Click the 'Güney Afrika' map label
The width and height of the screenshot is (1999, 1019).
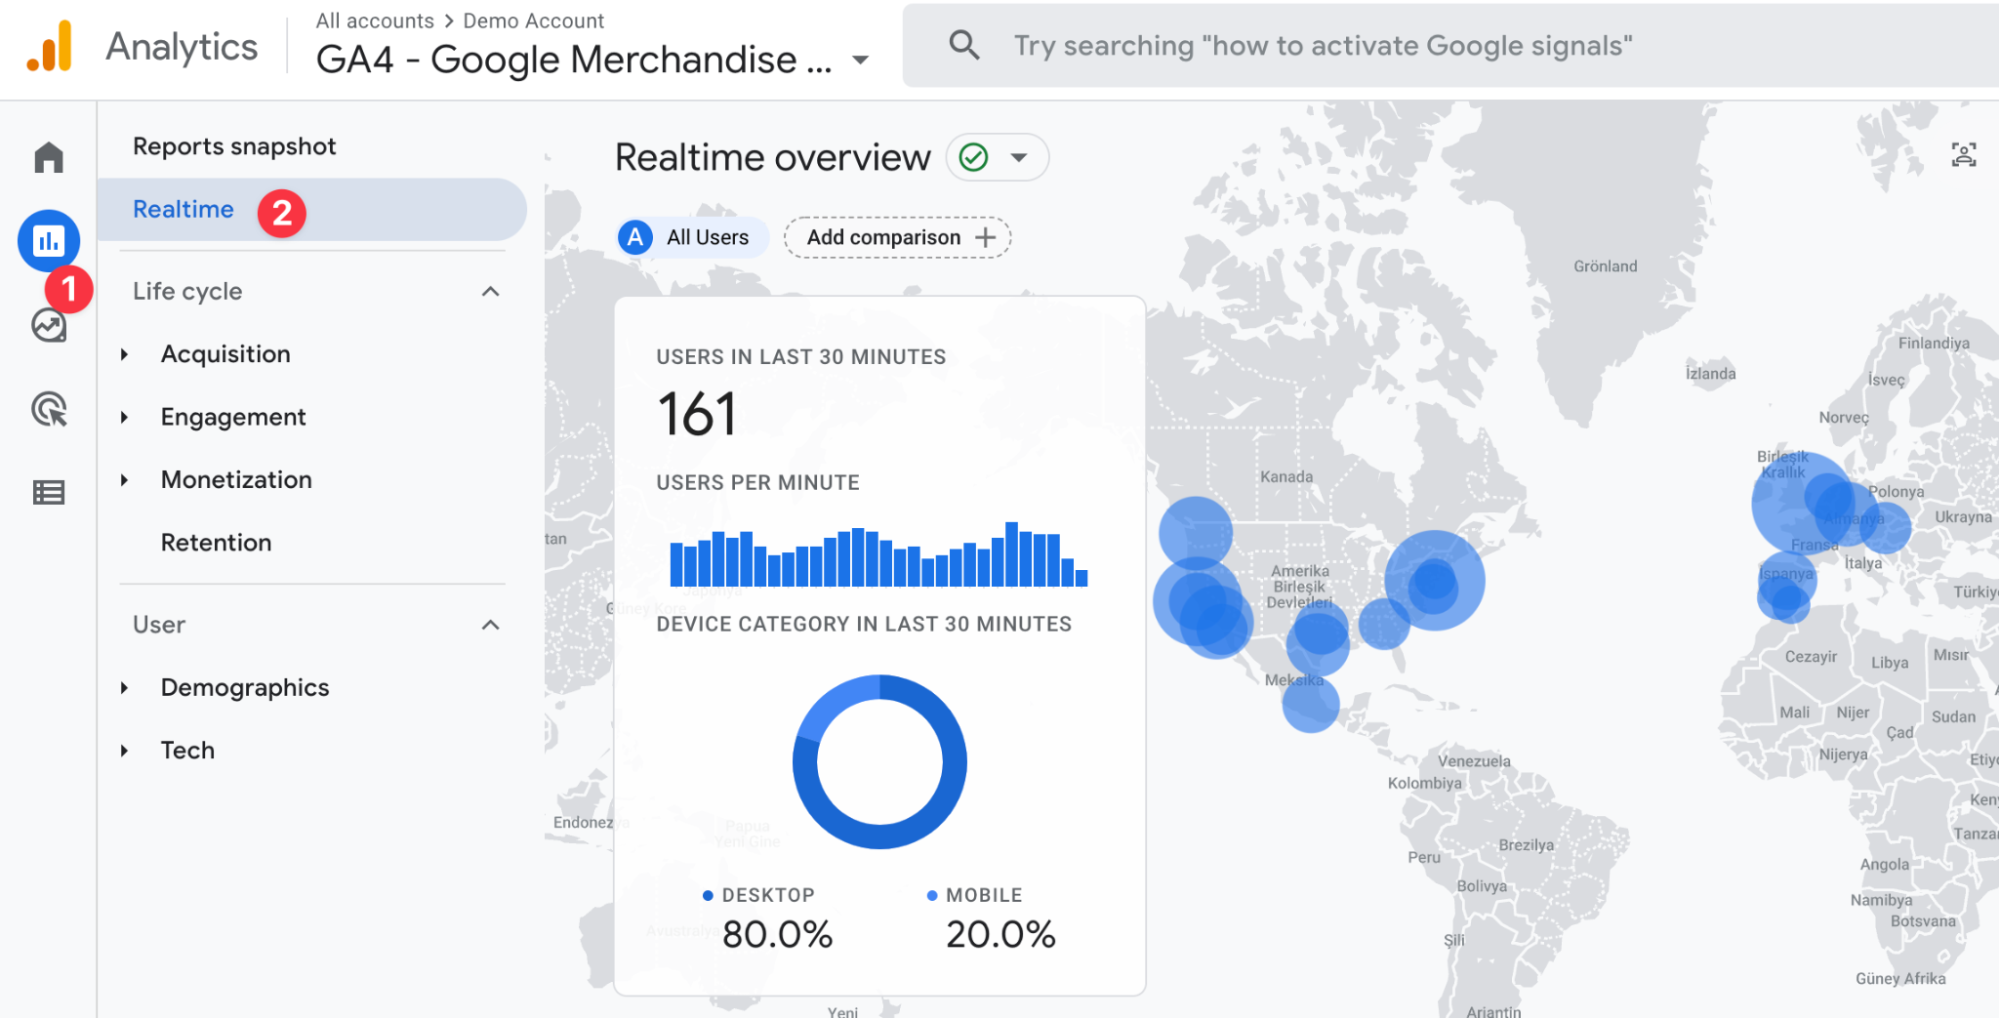pyautogui.click(x=1900, y=979)
